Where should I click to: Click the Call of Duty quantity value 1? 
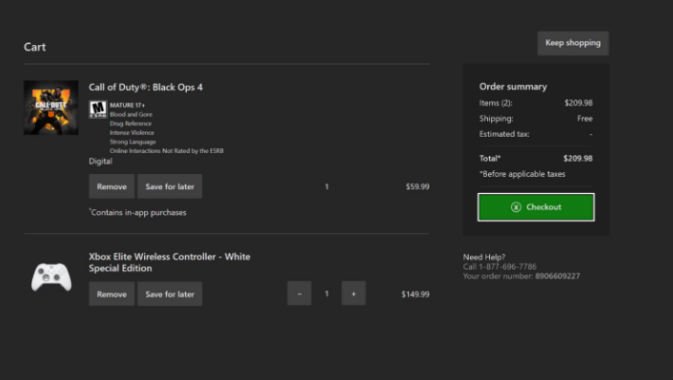pyautogui.click(x=327, y=187)
